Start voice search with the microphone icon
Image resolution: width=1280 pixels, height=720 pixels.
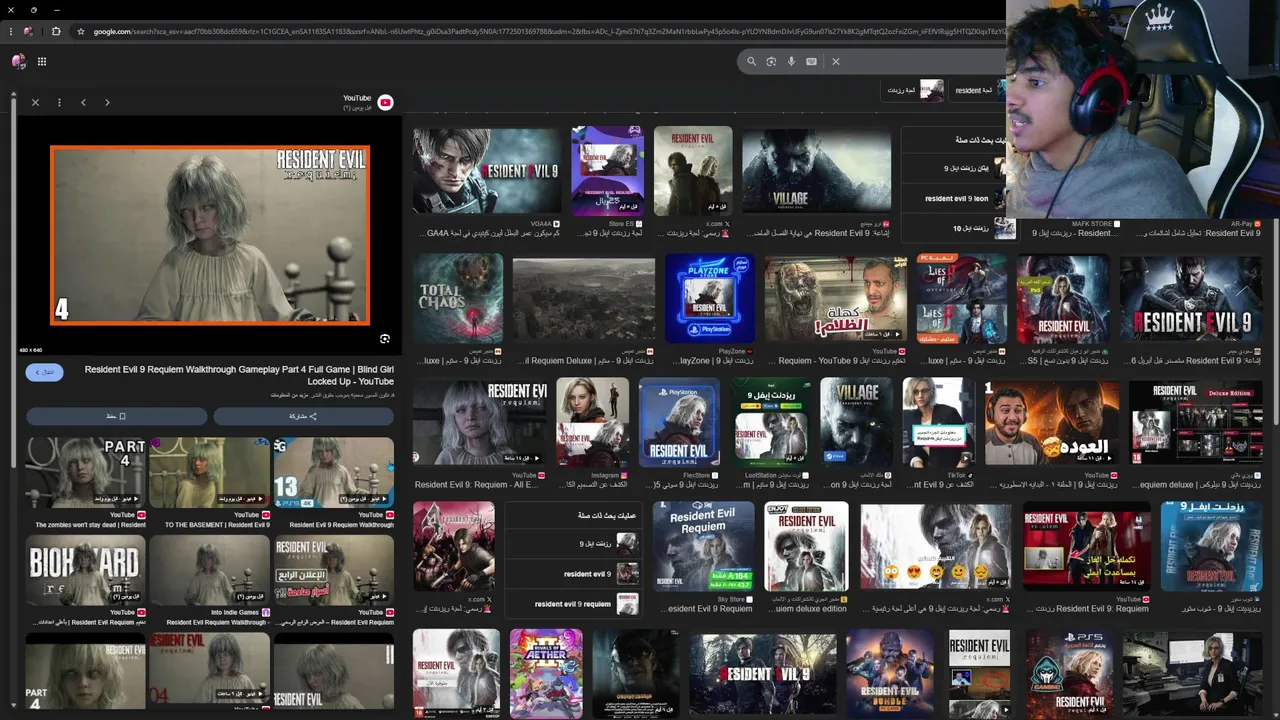click(x=791, y=61)
